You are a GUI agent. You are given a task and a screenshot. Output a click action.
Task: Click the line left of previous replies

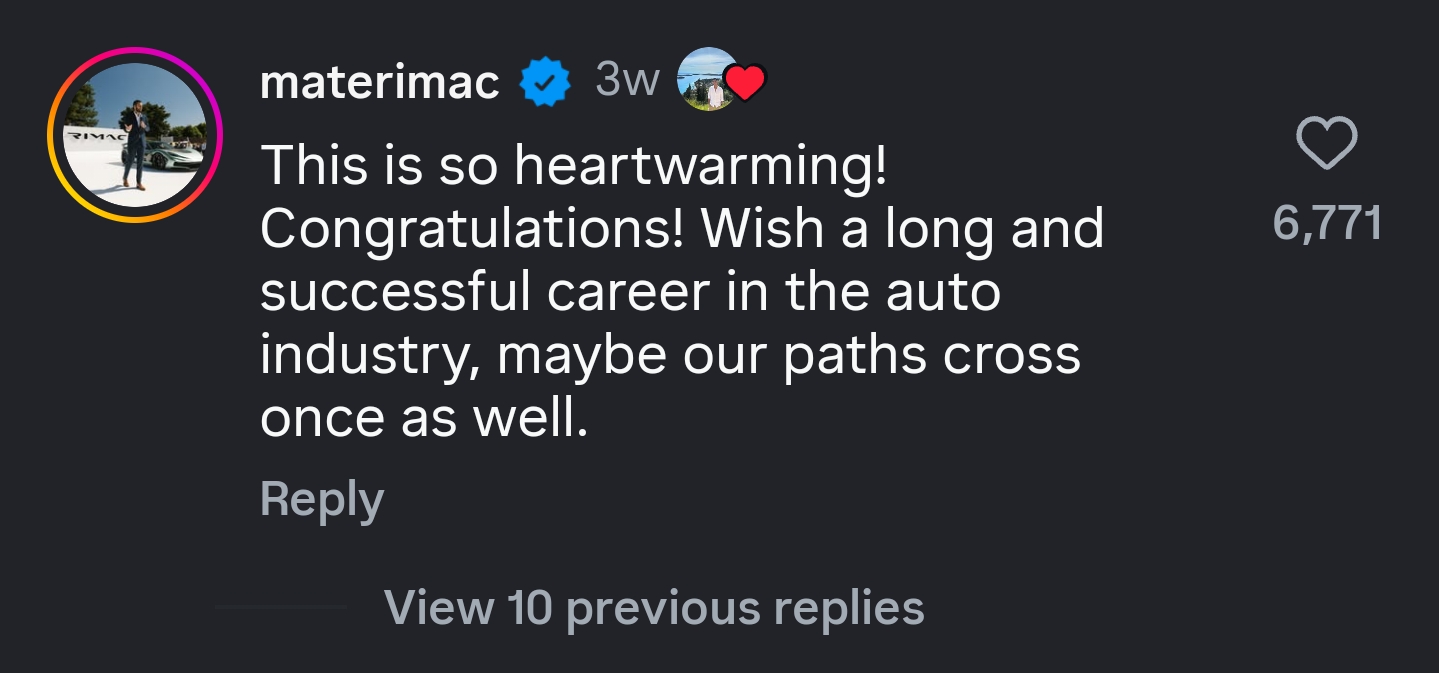(281, 607)
